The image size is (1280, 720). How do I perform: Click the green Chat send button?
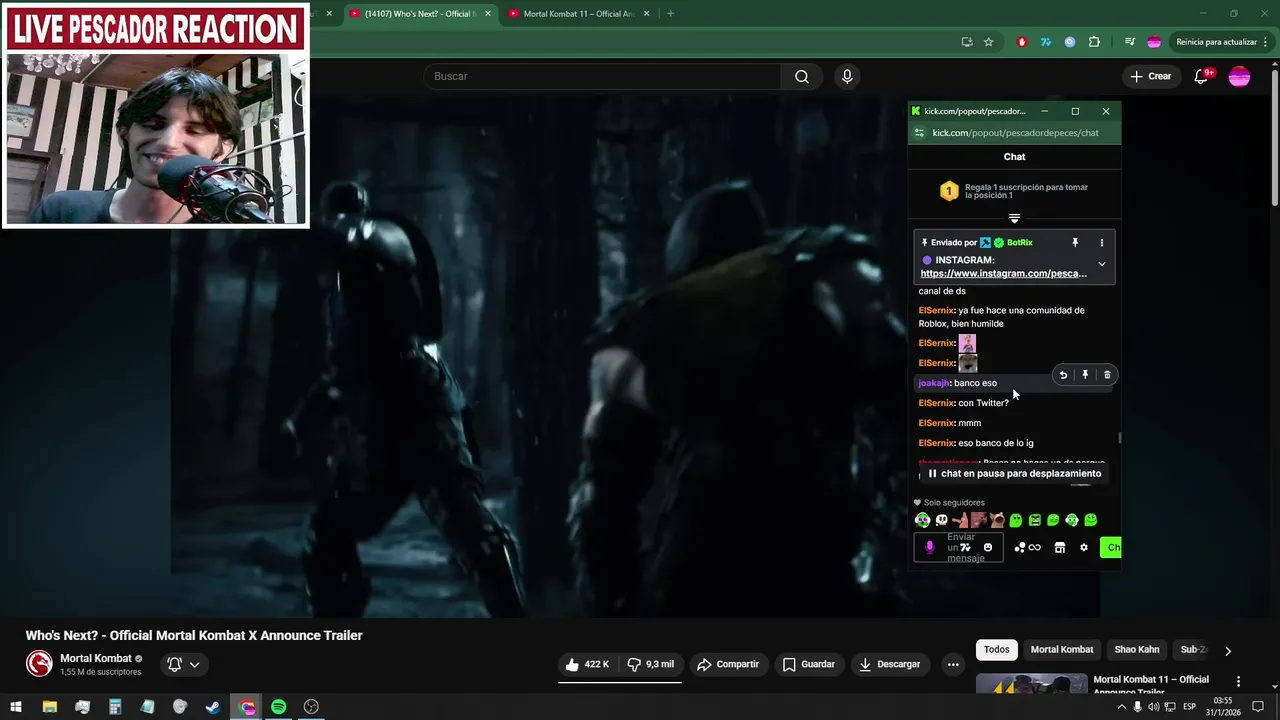1111,547
